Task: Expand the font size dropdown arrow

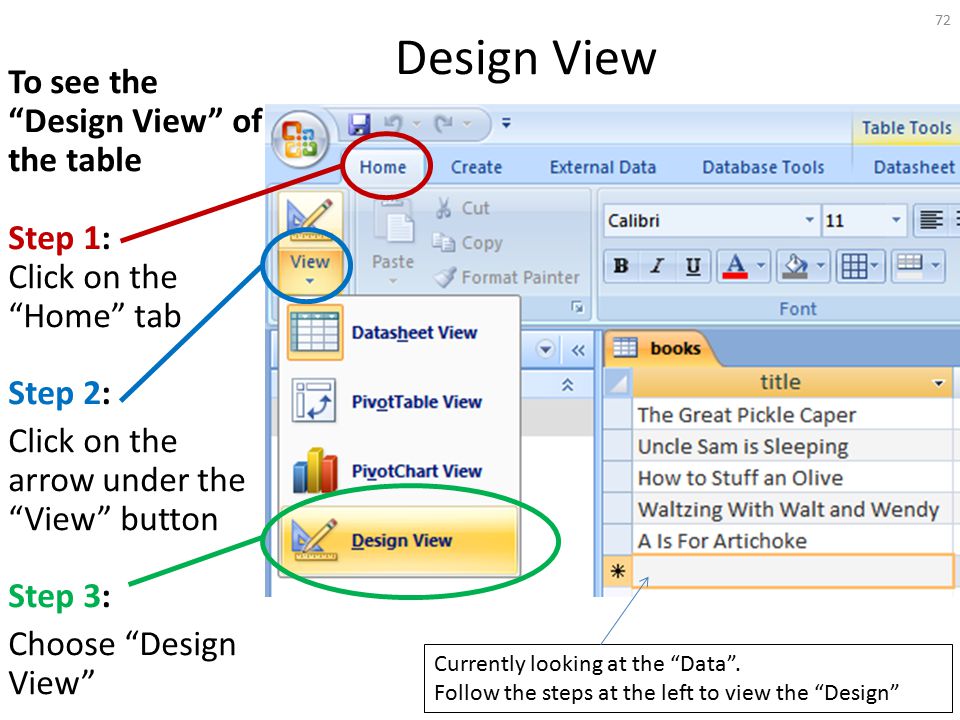Action: click(896, 220)
